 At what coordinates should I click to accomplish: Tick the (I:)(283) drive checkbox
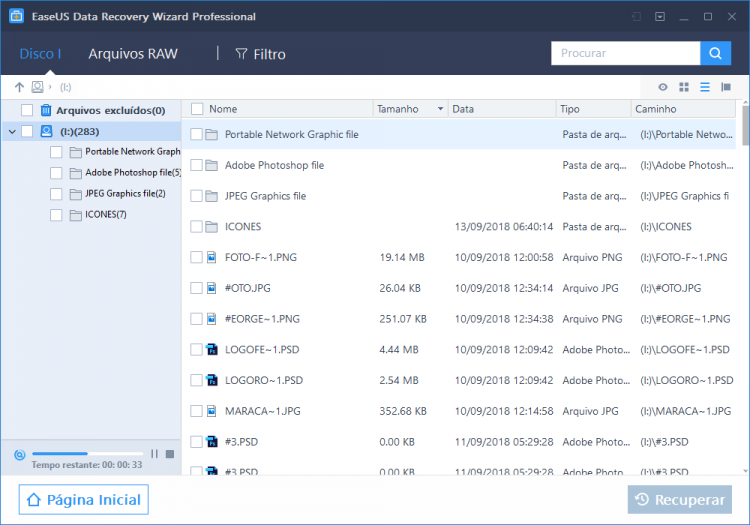point(27,131)
